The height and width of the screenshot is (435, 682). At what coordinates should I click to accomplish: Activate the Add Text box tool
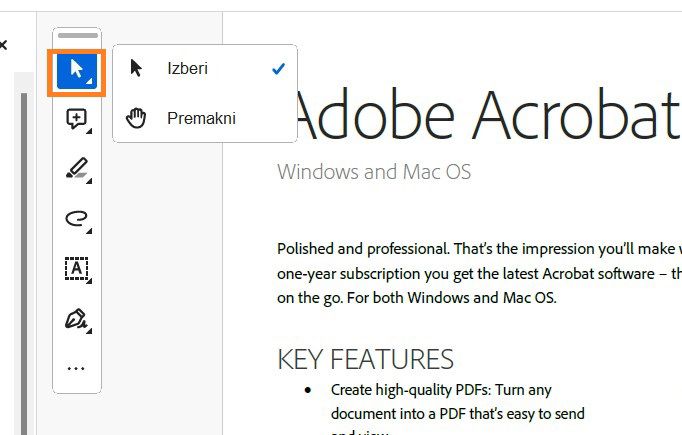76,268
